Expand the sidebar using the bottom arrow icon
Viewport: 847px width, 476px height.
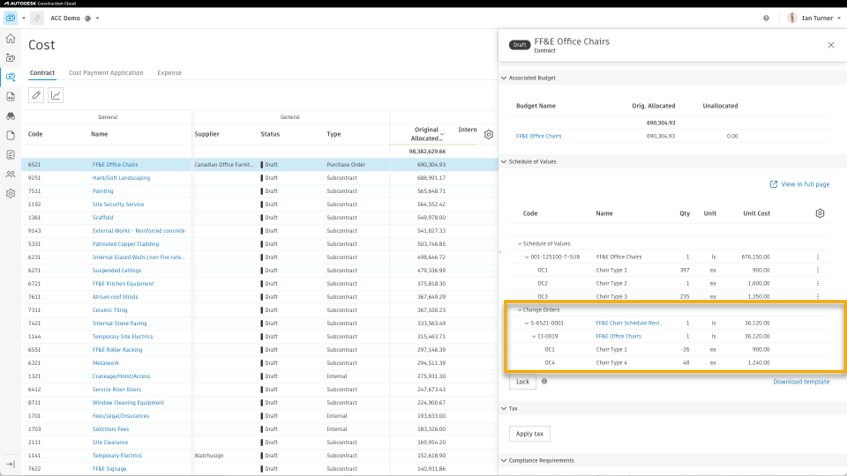click(x=10, y=464)
